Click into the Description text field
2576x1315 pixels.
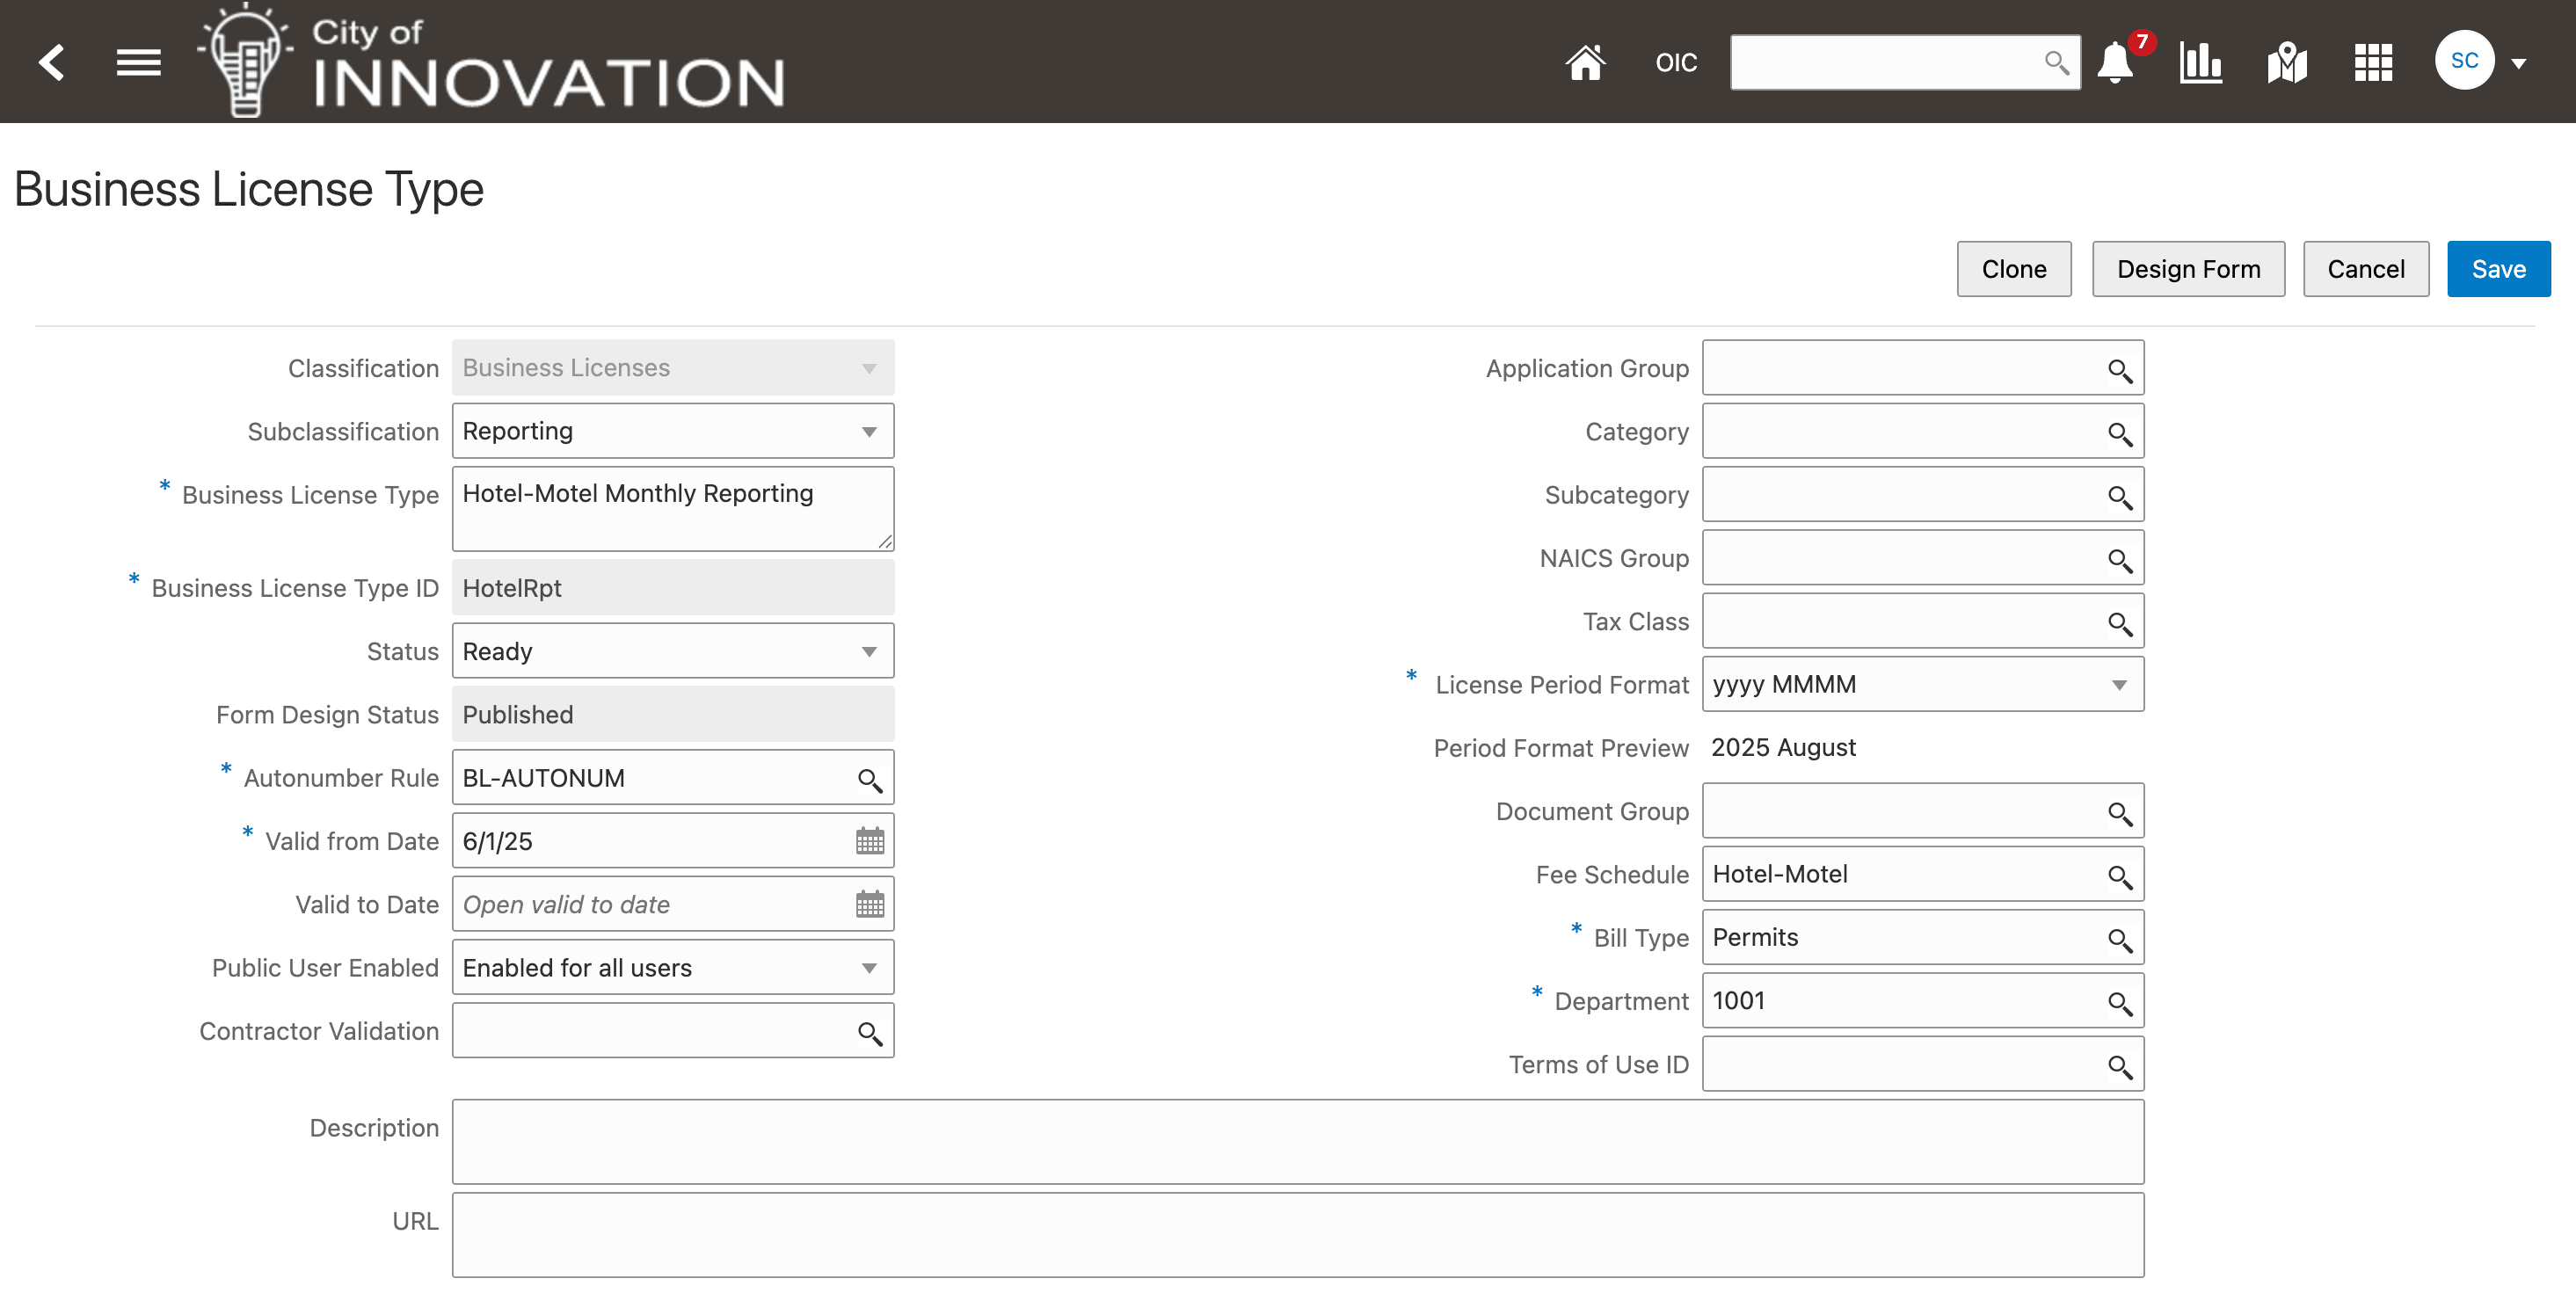click(x=1297, y=1141)
